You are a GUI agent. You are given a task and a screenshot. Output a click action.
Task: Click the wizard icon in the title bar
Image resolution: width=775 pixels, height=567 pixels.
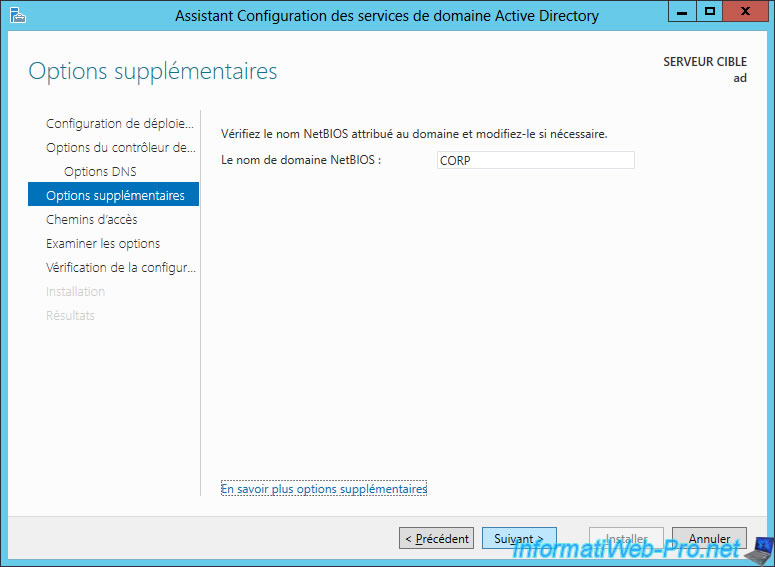(18, 15)
